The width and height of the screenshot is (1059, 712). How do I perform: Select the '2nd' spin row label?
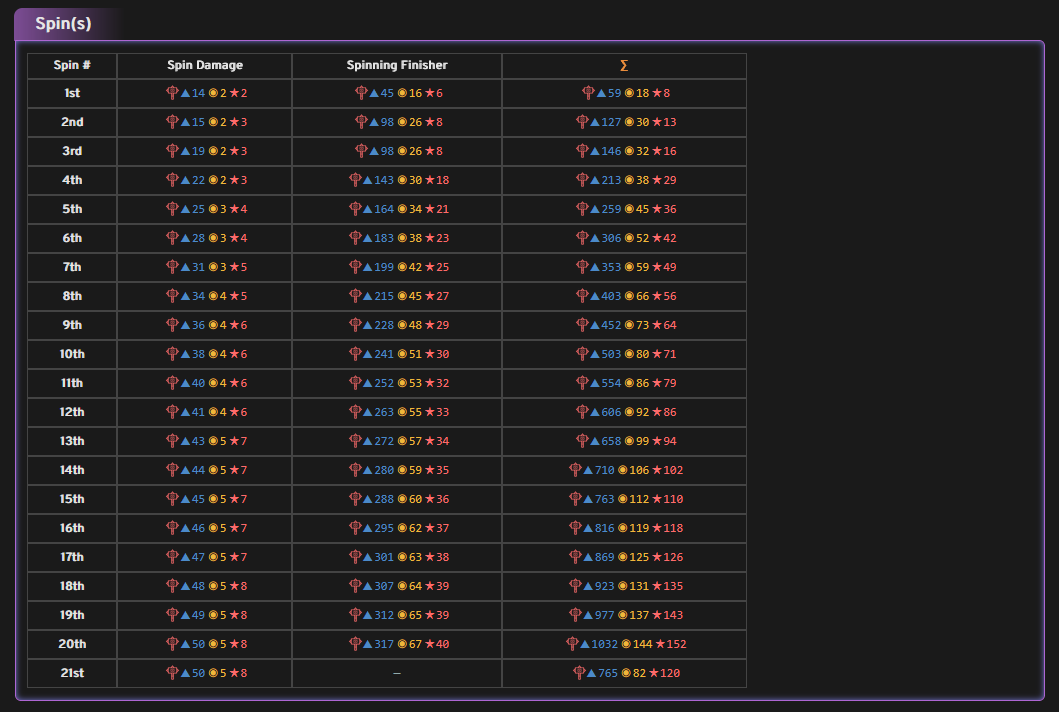pos(72,122)
